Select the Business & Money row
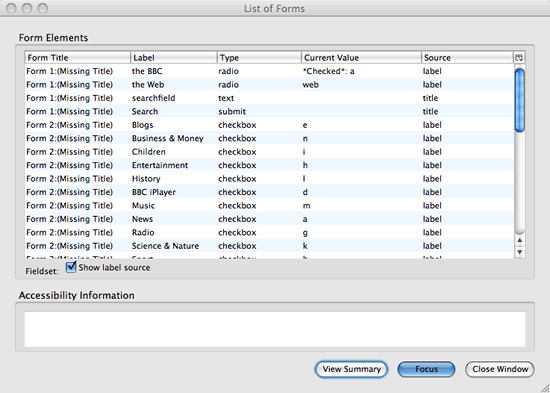 [269, 138]
